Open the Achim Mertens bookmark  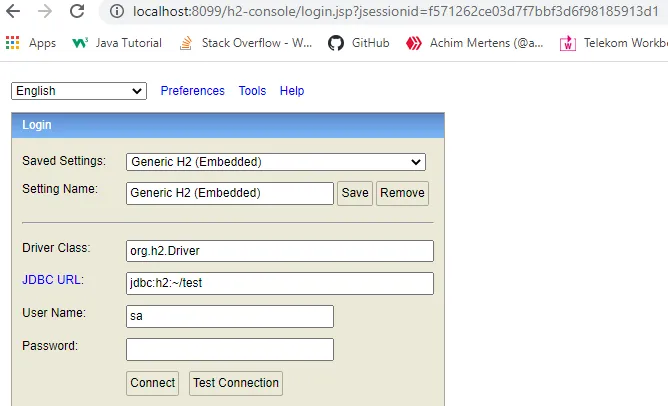point(474,43)
